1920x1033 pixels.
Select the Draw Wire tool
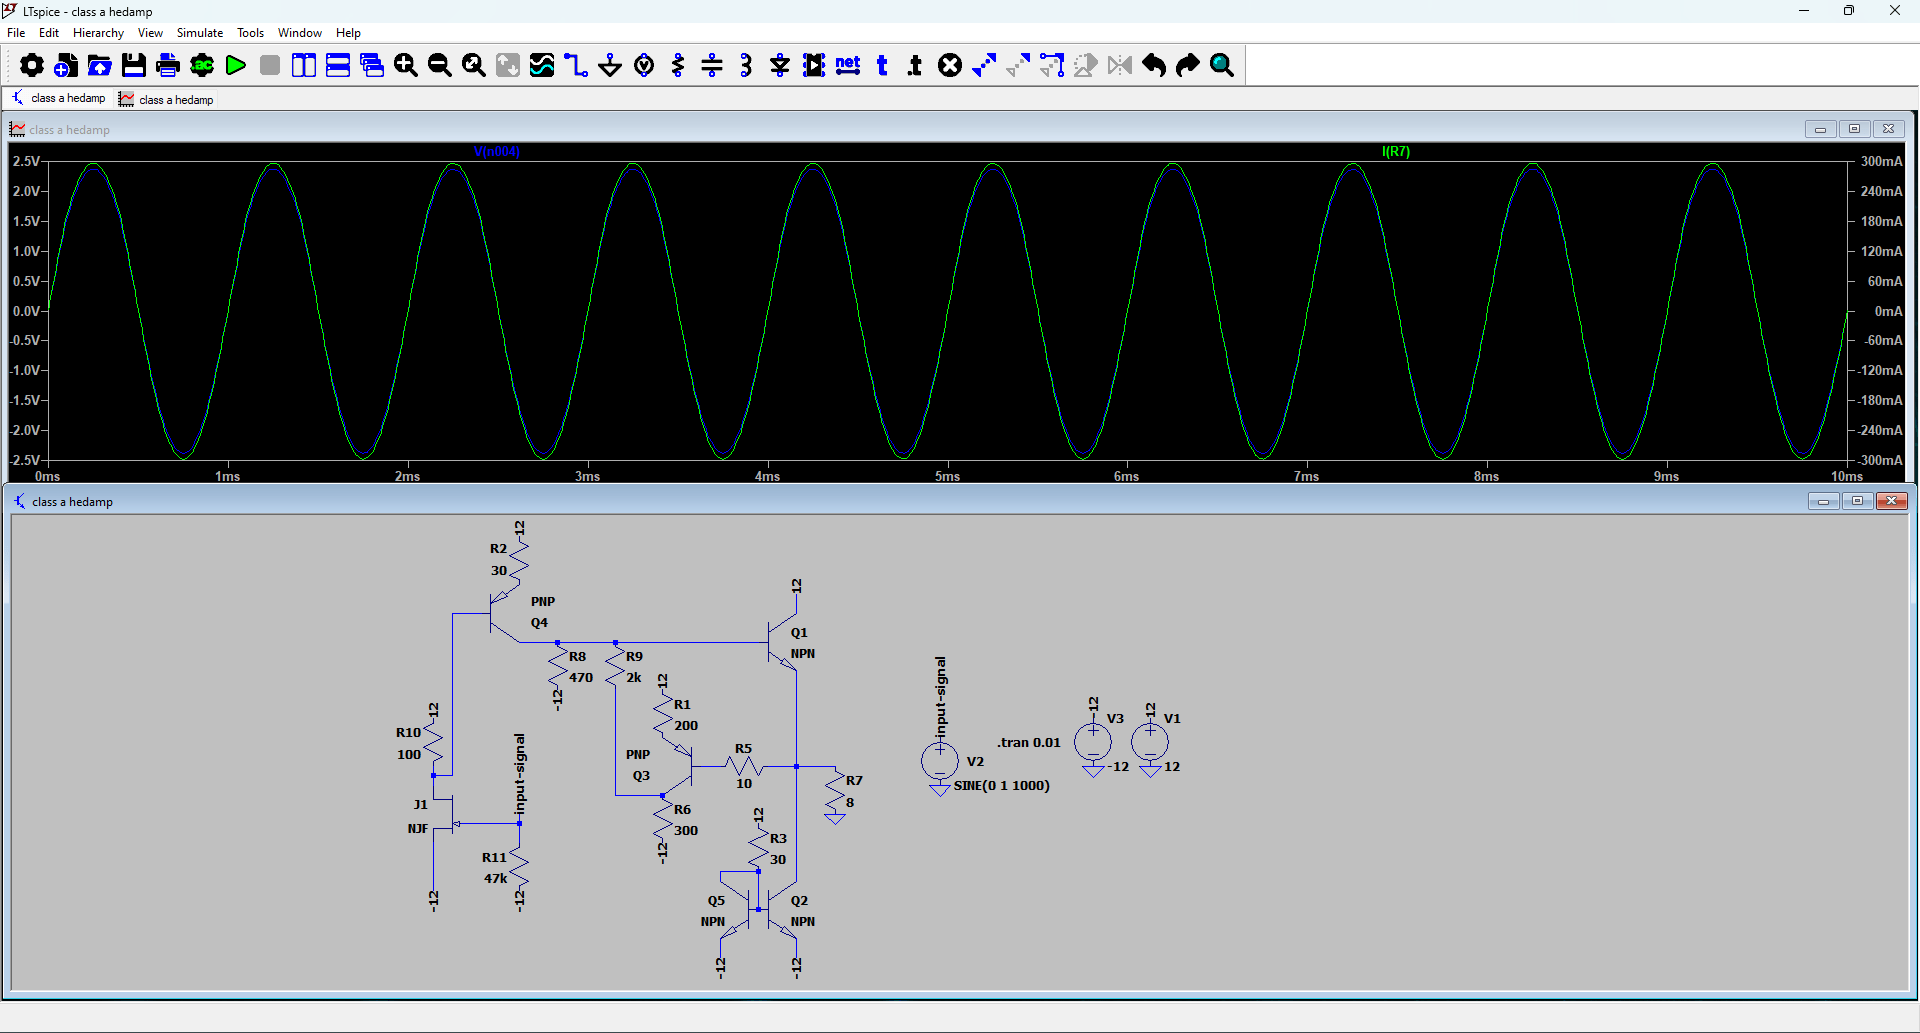[576, 66]
